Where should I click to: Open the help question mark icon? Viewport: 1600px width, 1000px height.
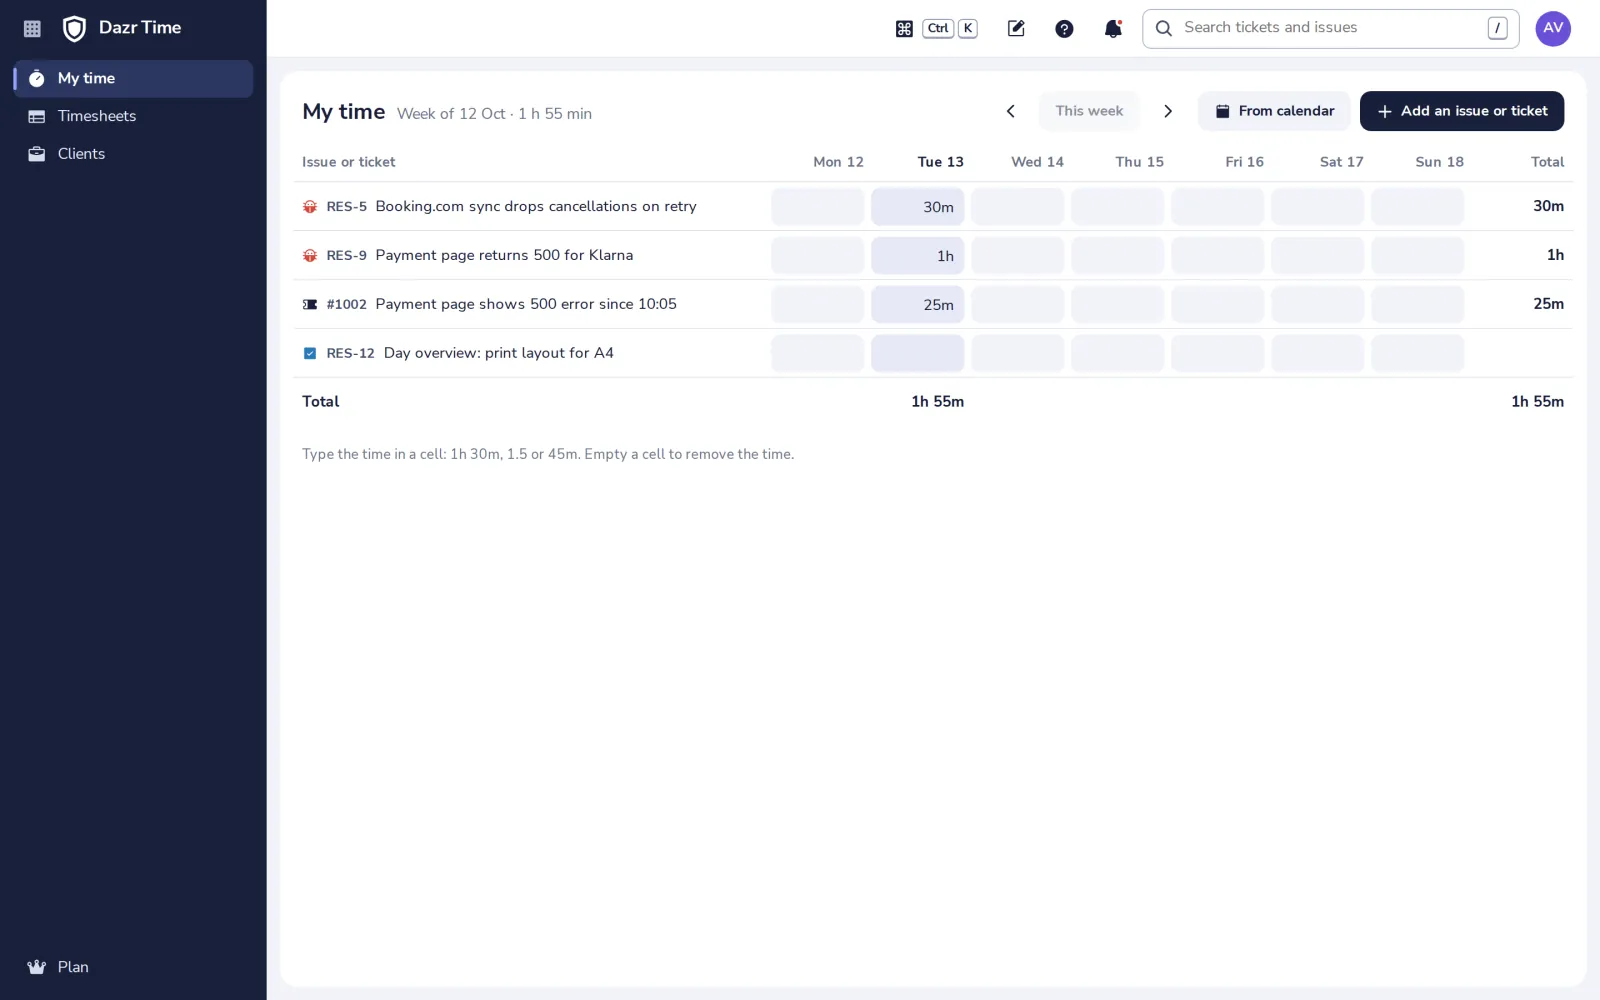[1064, 29]
